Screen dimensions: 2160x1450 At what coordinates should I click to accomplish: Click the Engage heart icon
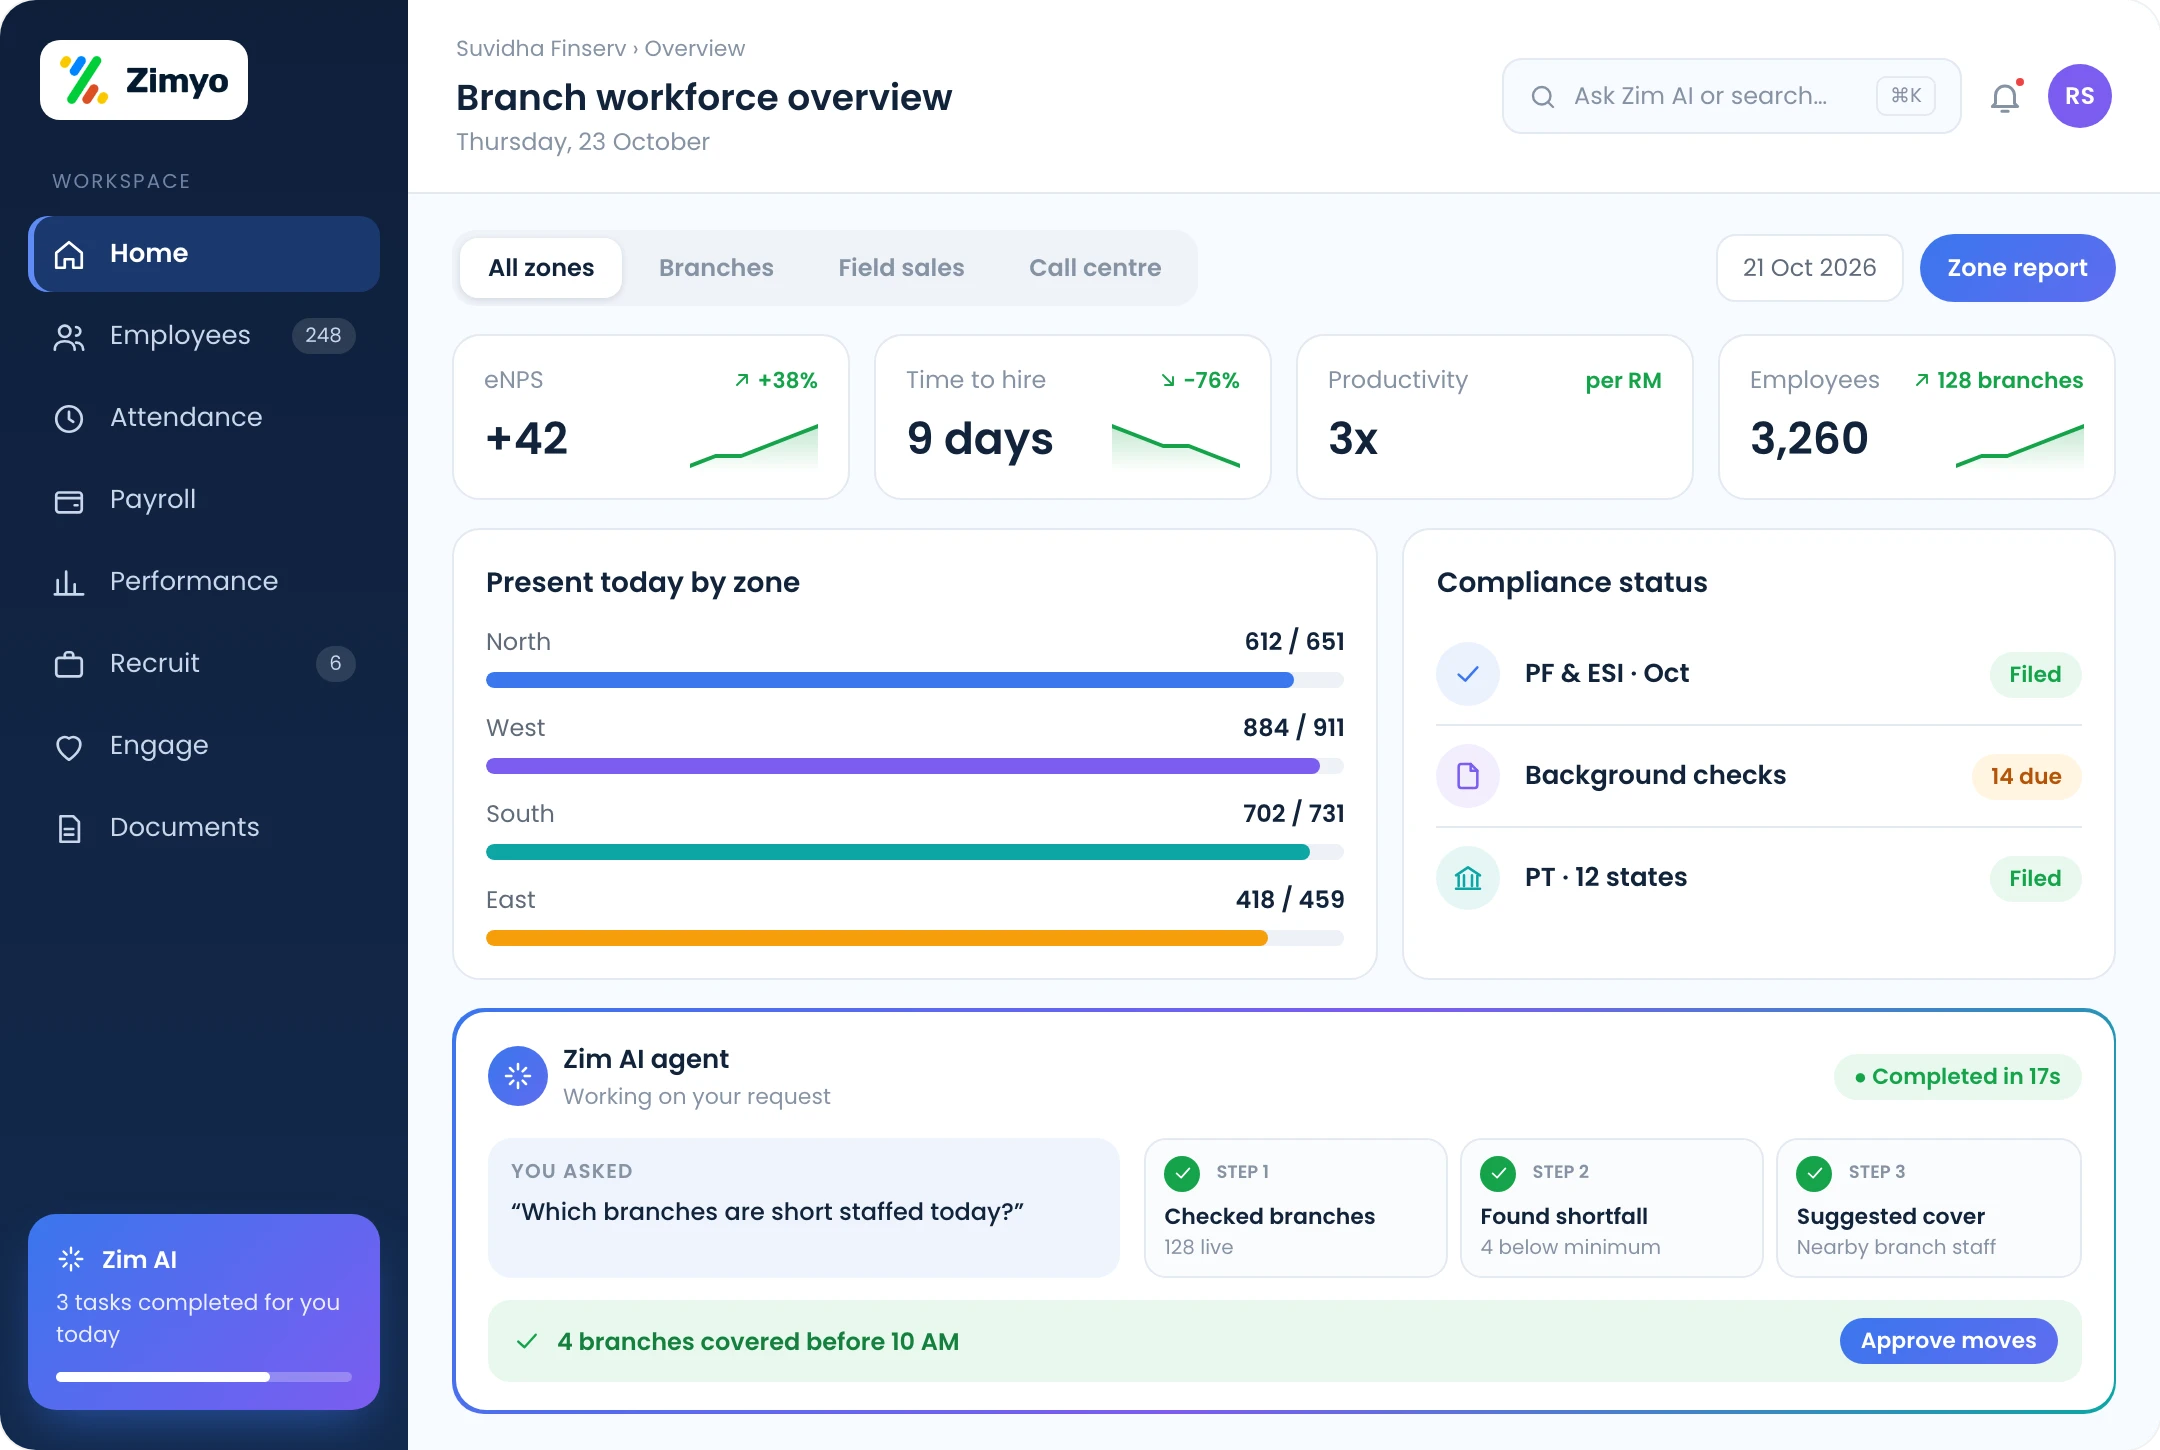click(69, 747)
